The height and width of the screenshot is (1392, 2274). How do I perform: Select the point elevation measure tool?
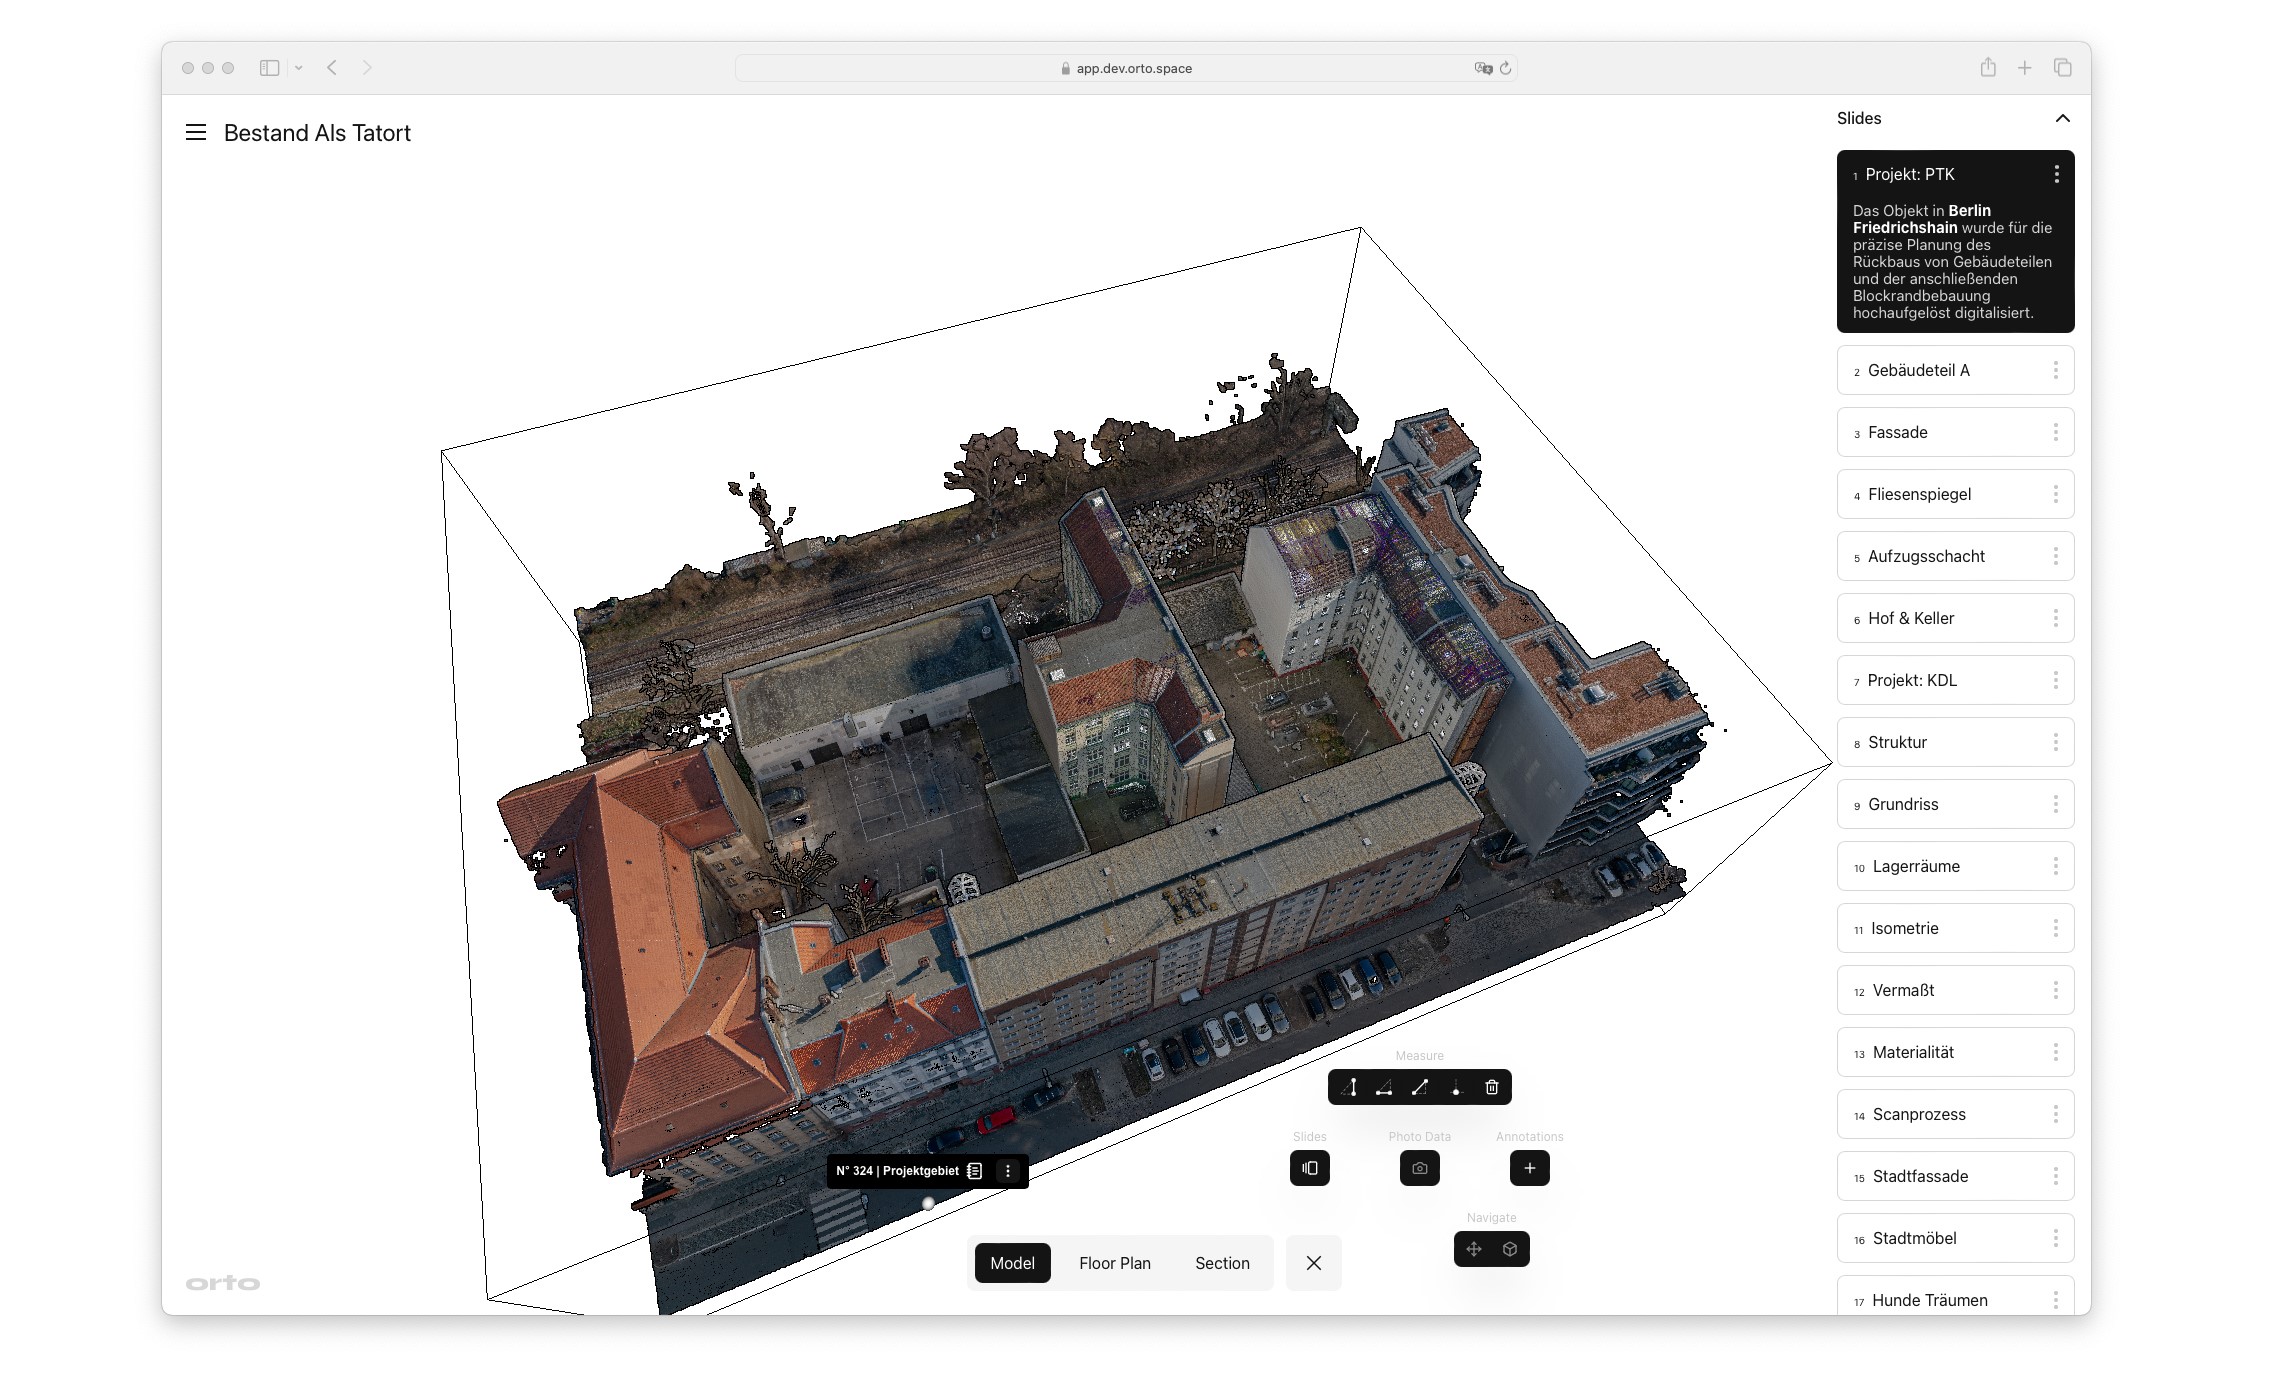pos(1456,1088)
